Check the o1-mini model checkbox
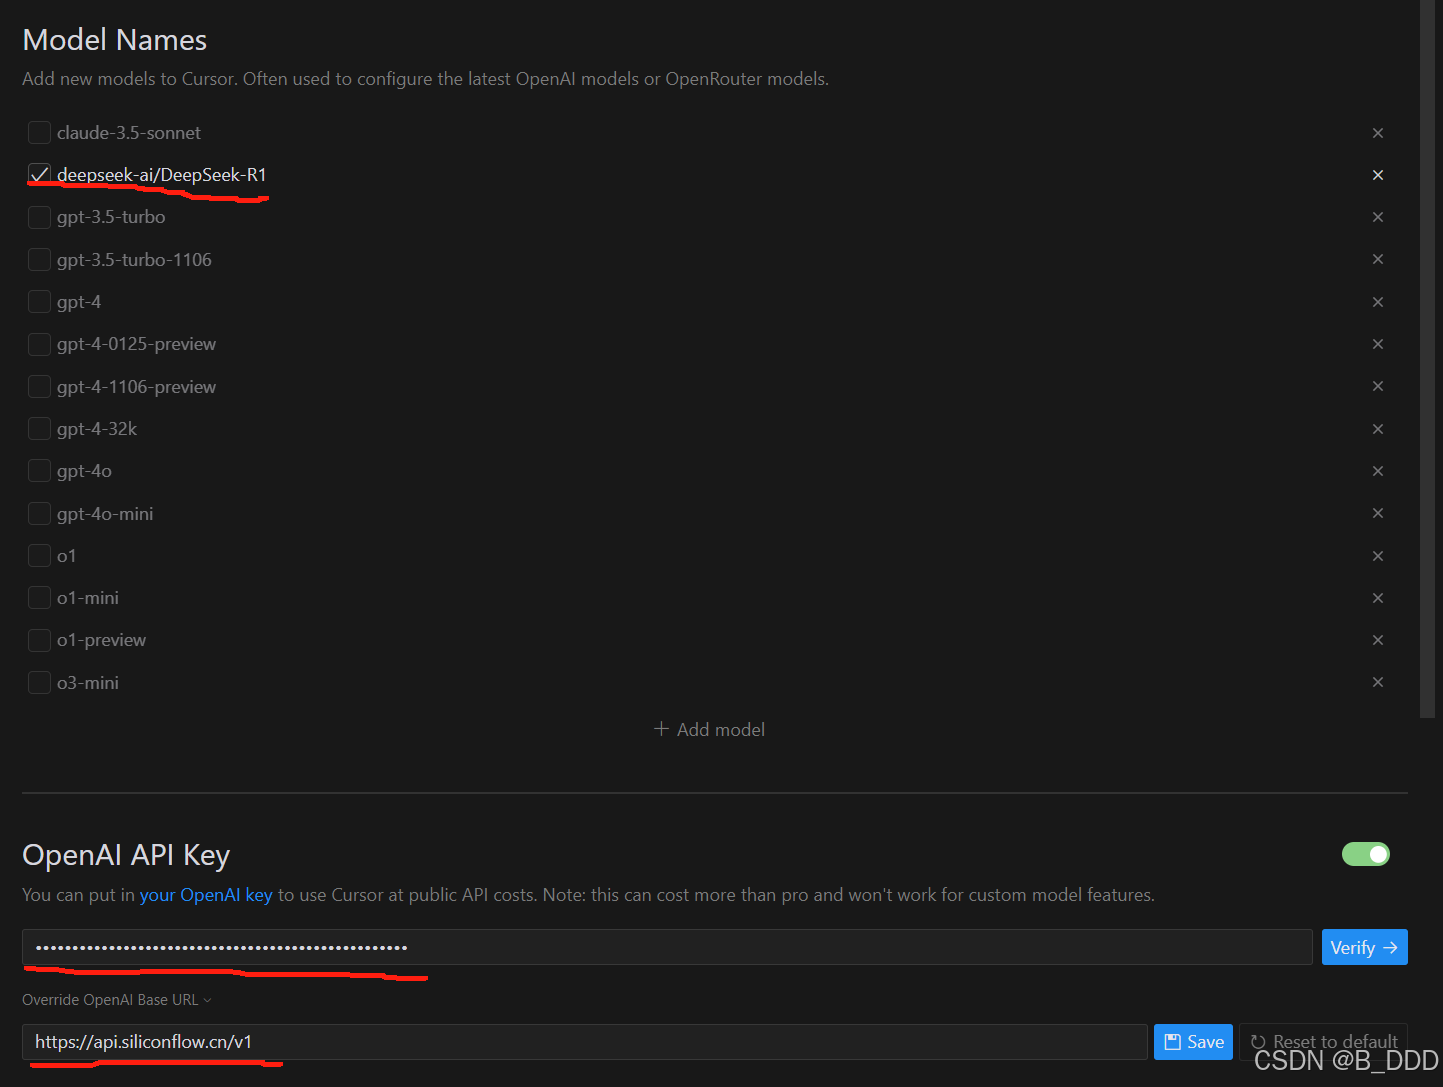The width and height of the screenshot is (1443, 1087). pyautogui.click(x=39, y=597)
